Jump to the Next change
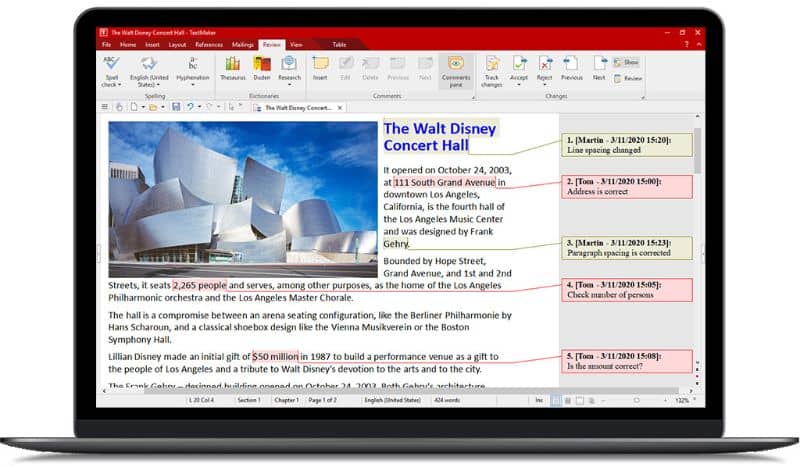Screen dimensions: 800x467 coord(599,69)
